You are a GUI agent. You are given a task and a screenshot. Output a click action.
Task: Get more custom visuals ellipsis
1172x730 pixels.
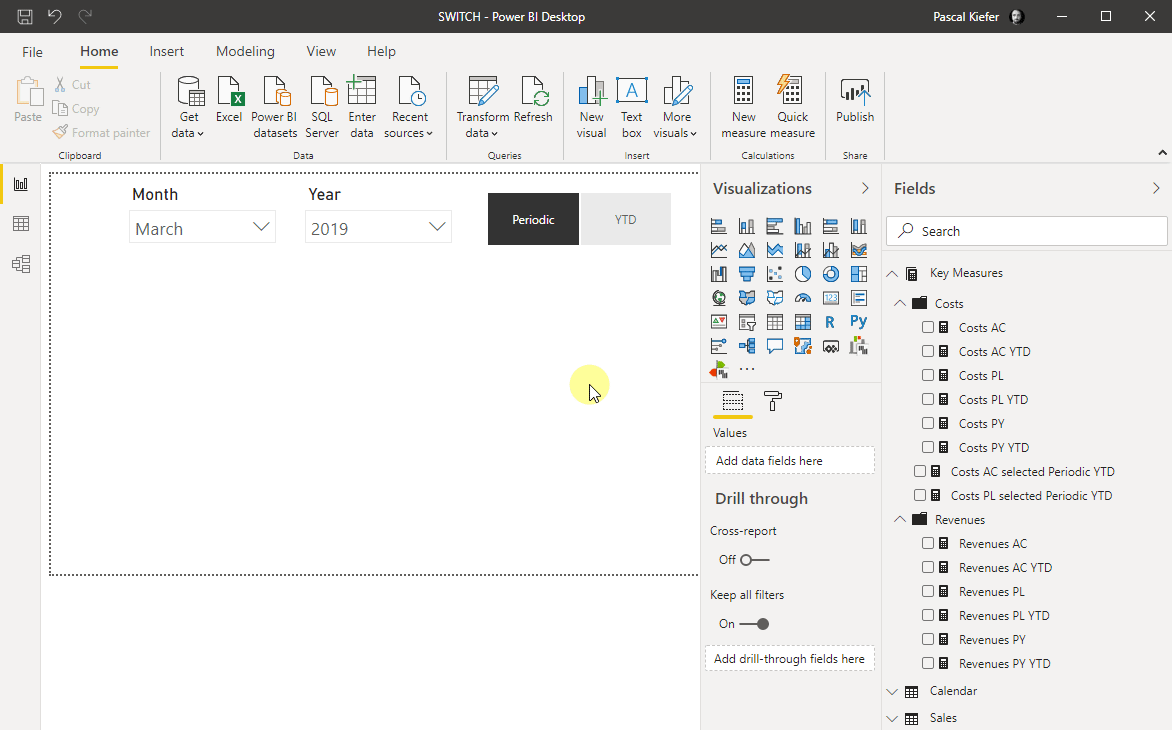pyautogui.click(x=747, y=369)
